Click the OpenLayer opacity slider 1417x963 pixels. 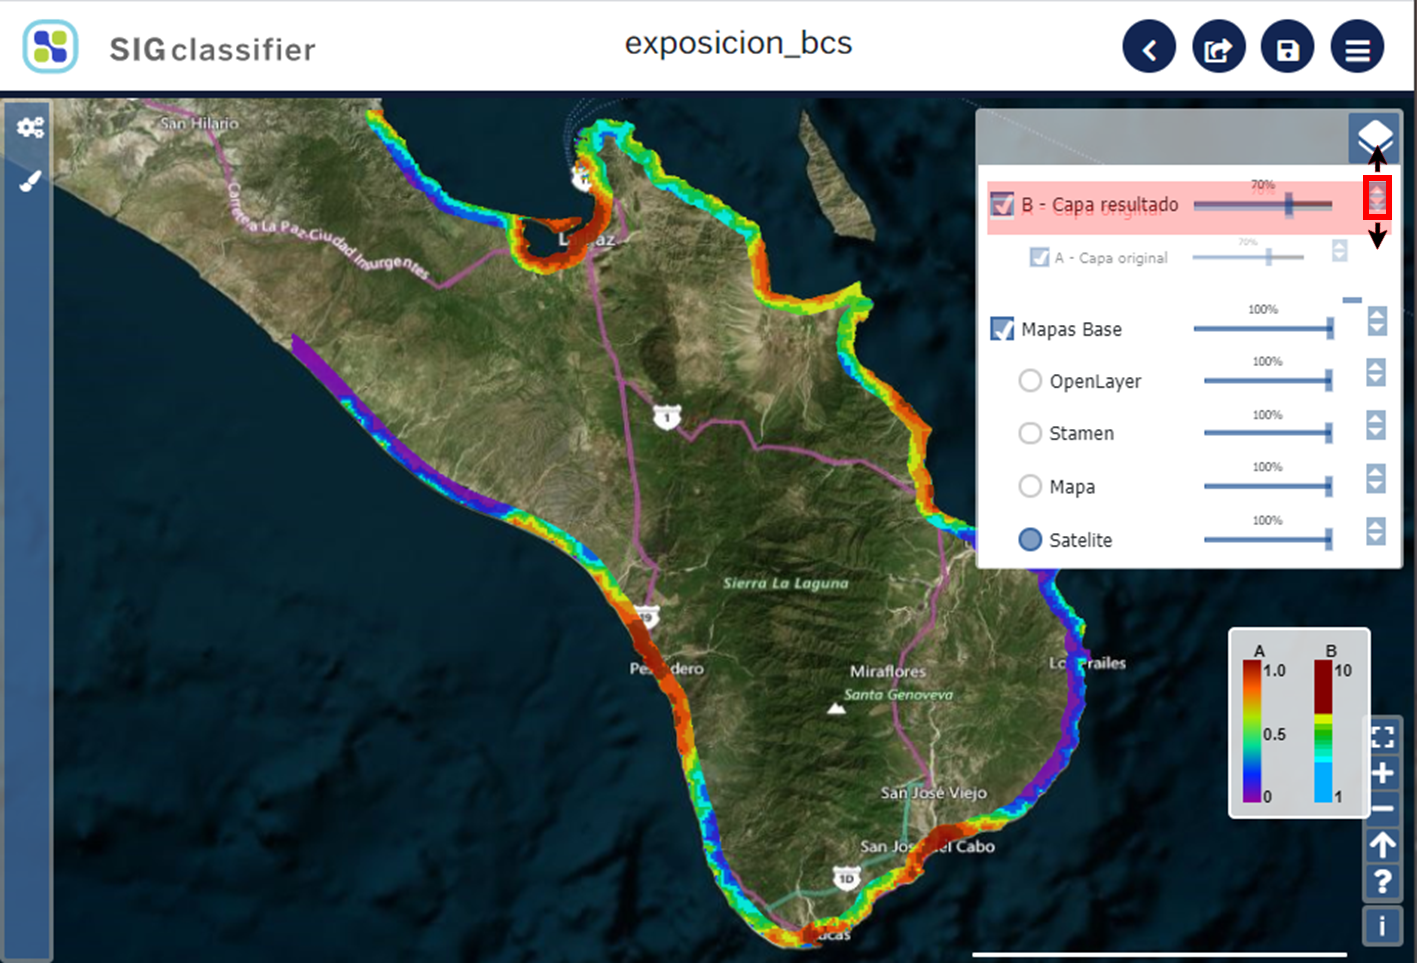click(1268, 380)
